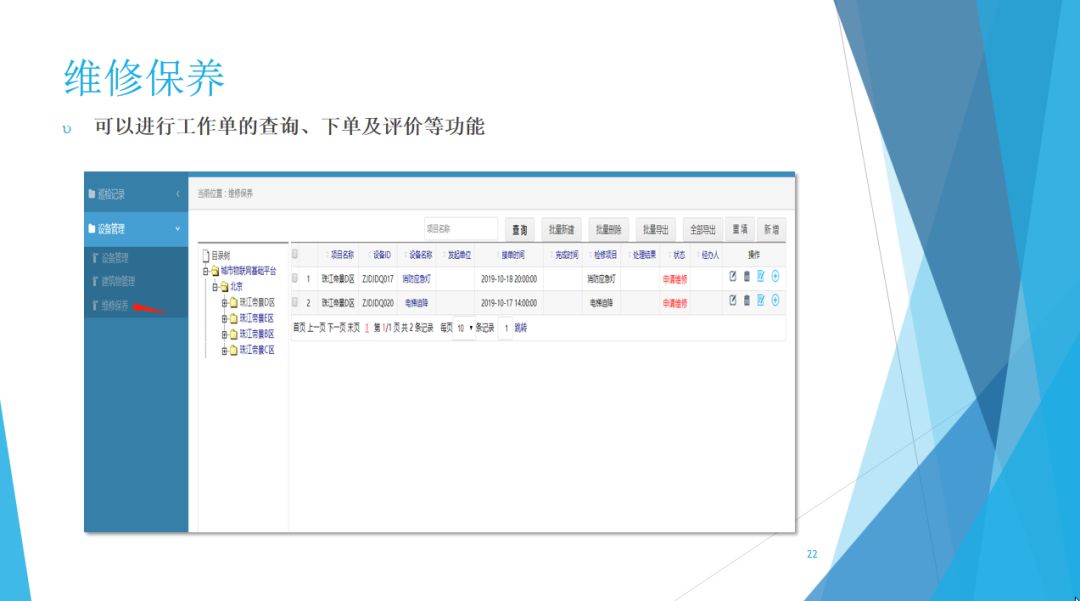The image size is (1080, 601).
Task: Select 维修保养 sidebar sub-item
Action: coord(114,306)
